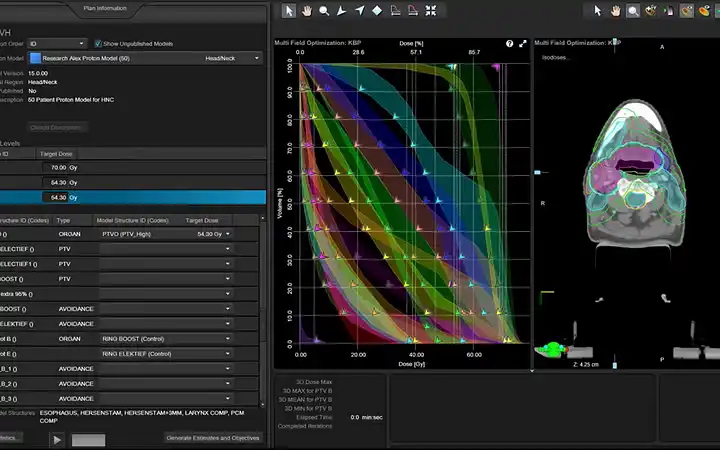720x450 pixels.
Task: Click Generate Estimates and Objectives button
Action: (212, 437)
